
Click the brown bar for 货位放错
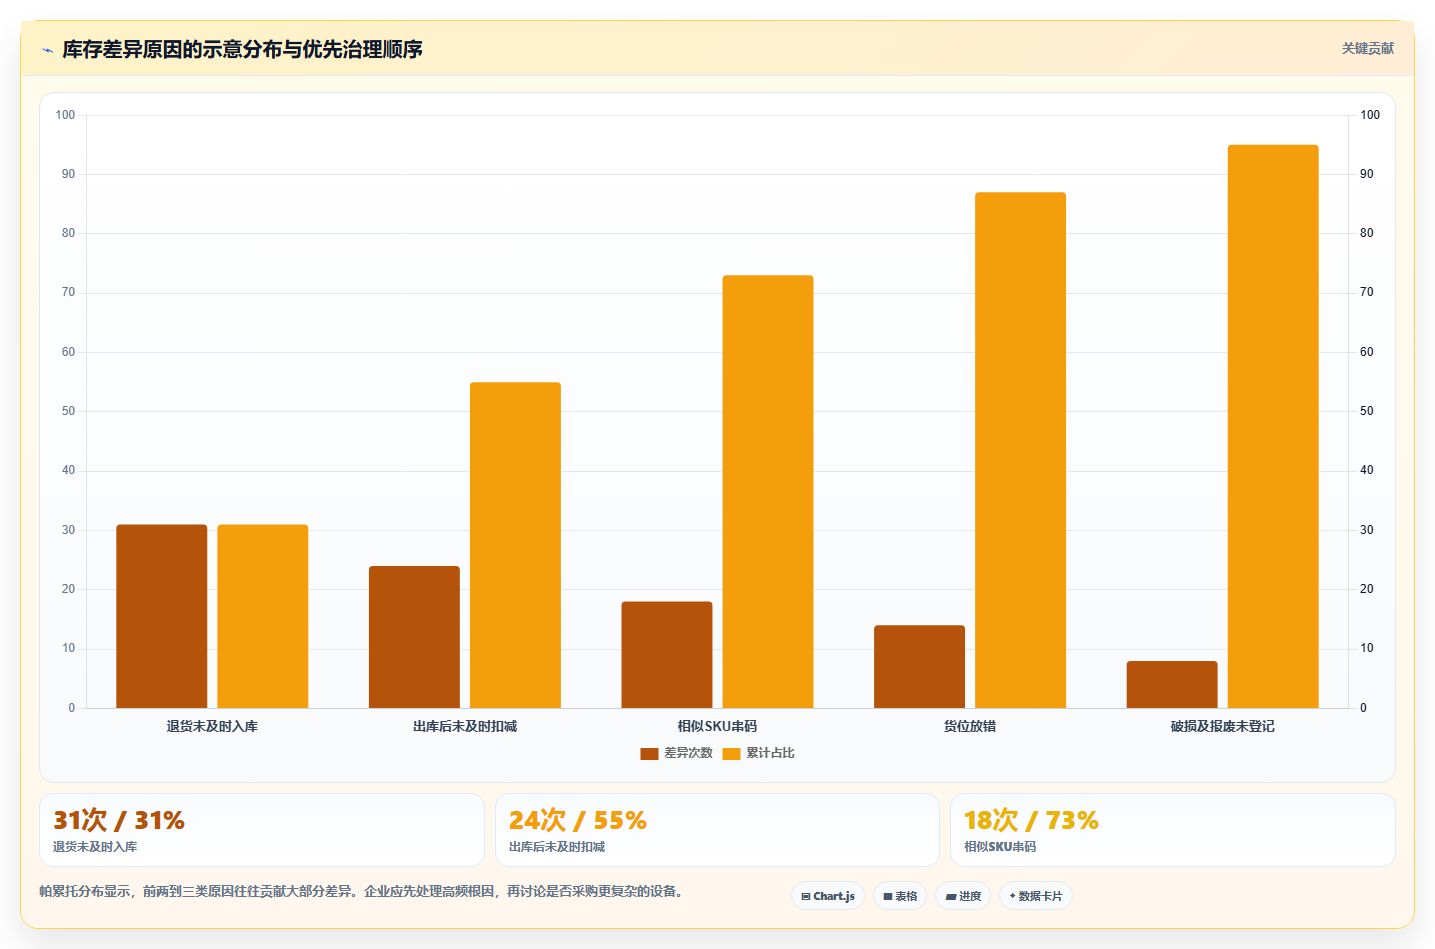click(x=919, y=667)
